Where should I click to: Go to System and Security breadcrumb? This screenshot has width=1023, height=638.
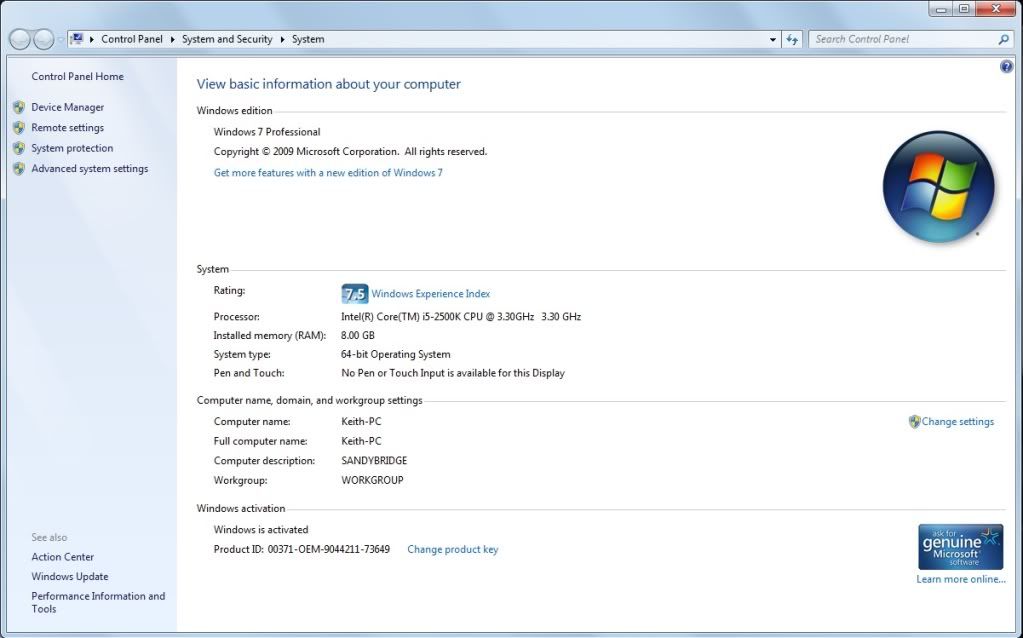pos(227,39)
